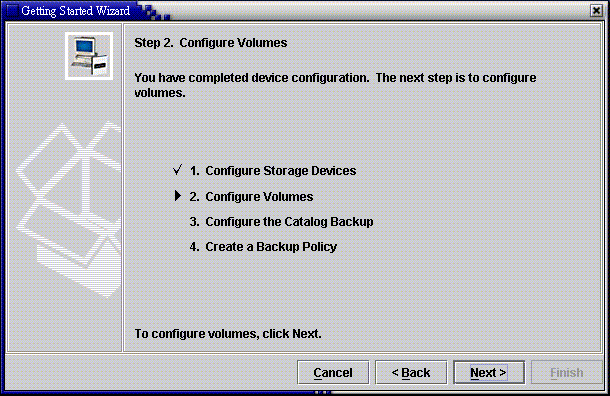Click the checkmark beside Configure Storage Devices
The image size is (610, 396).
pyautogui.click(x=177, y=170)
